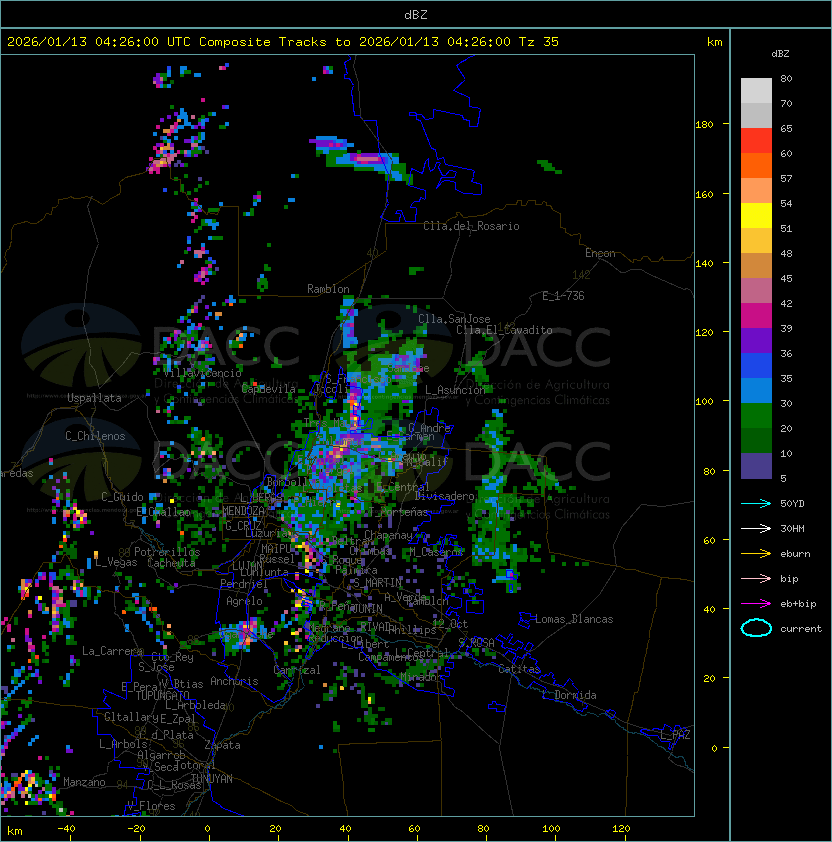The height and width of the screenshot is (842, 832).
Task: Click the '30HM' legend label
Action: pos(792,528)
